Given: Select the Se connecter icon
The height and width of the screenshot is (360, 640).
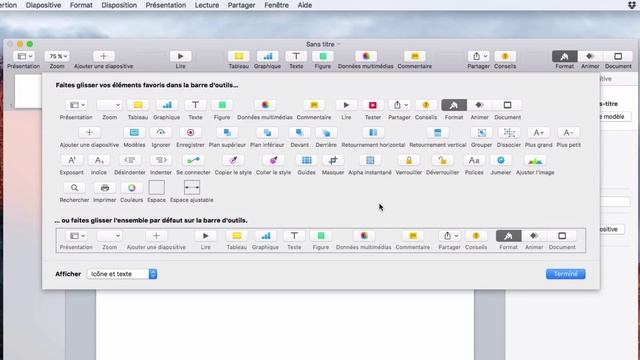Looking at the screenshot, I should [193, 160].
